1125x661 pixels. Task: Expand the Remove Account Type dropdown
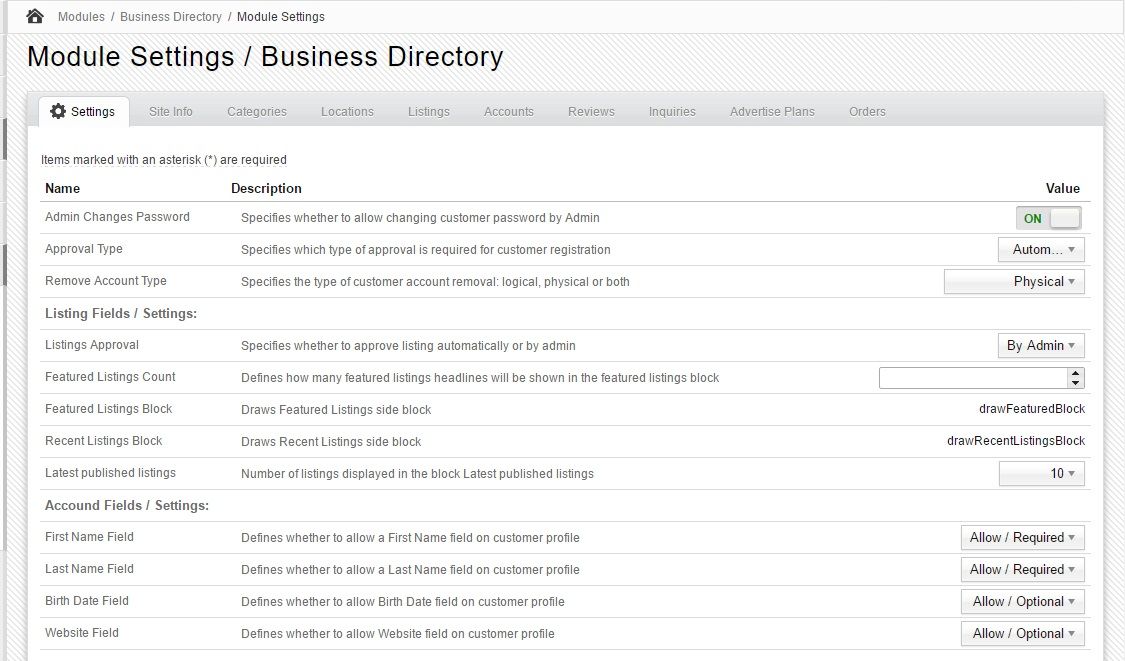1014,281
